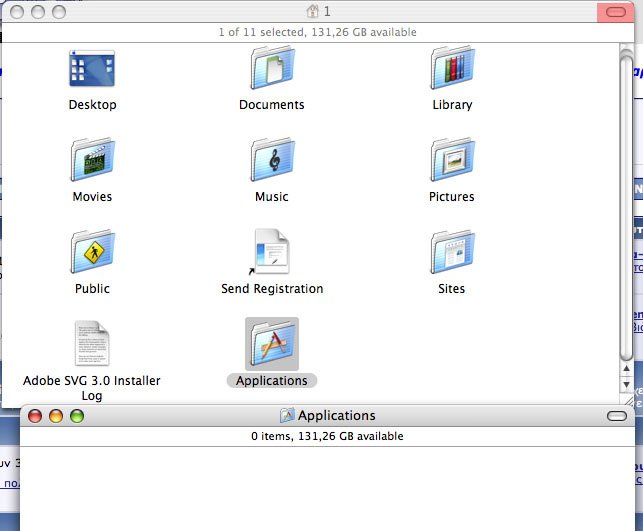The image size is (643, 531).
Task: Click the "Public" label
Action: pyautogui.click(x=92, y=288)
